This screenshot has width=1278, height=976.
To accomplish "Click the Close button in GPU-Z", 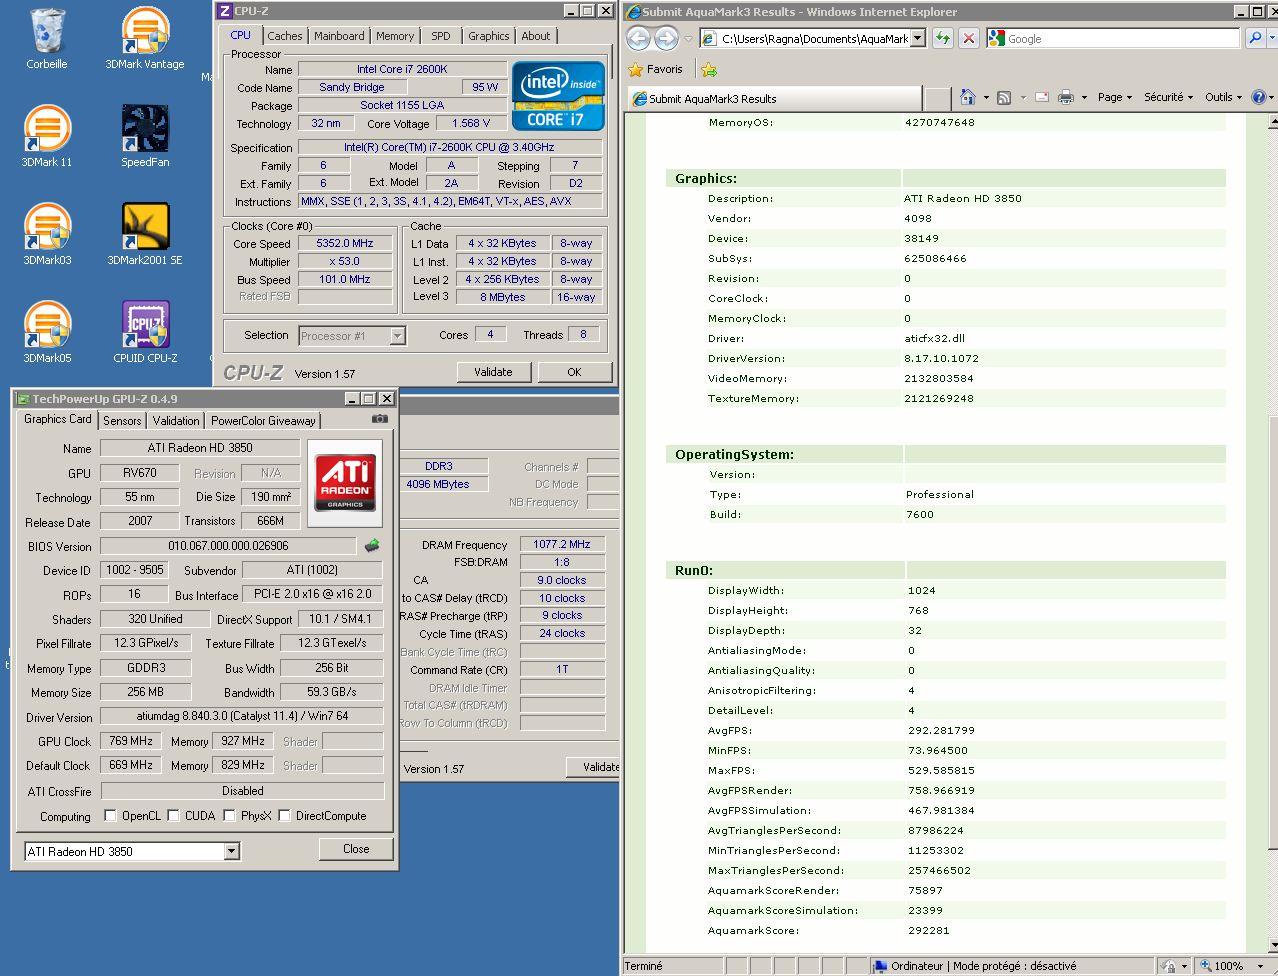I will 356,849.
